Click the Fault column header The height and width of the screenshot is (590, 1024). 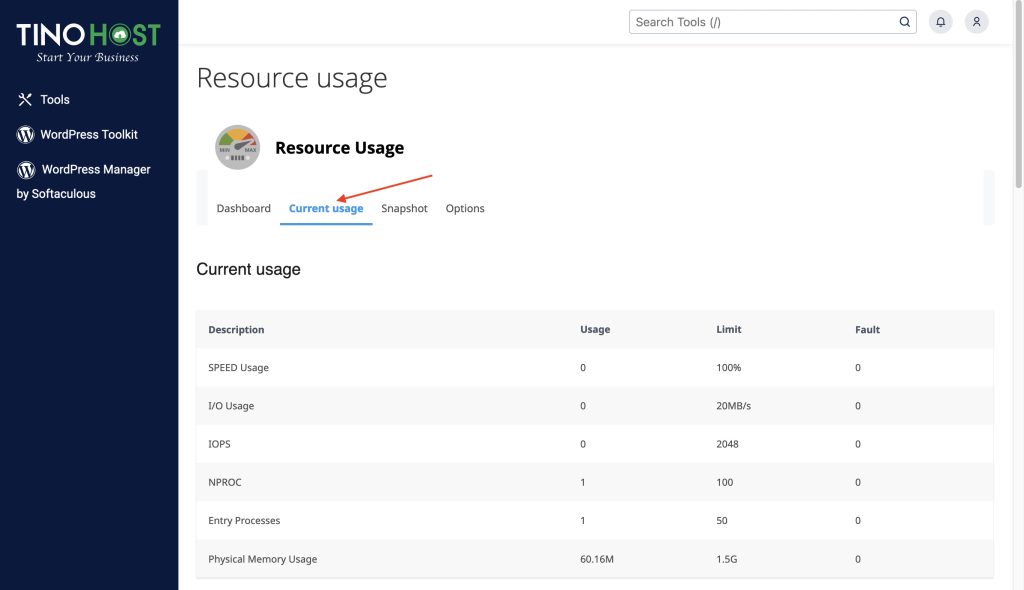click(867, 330)
